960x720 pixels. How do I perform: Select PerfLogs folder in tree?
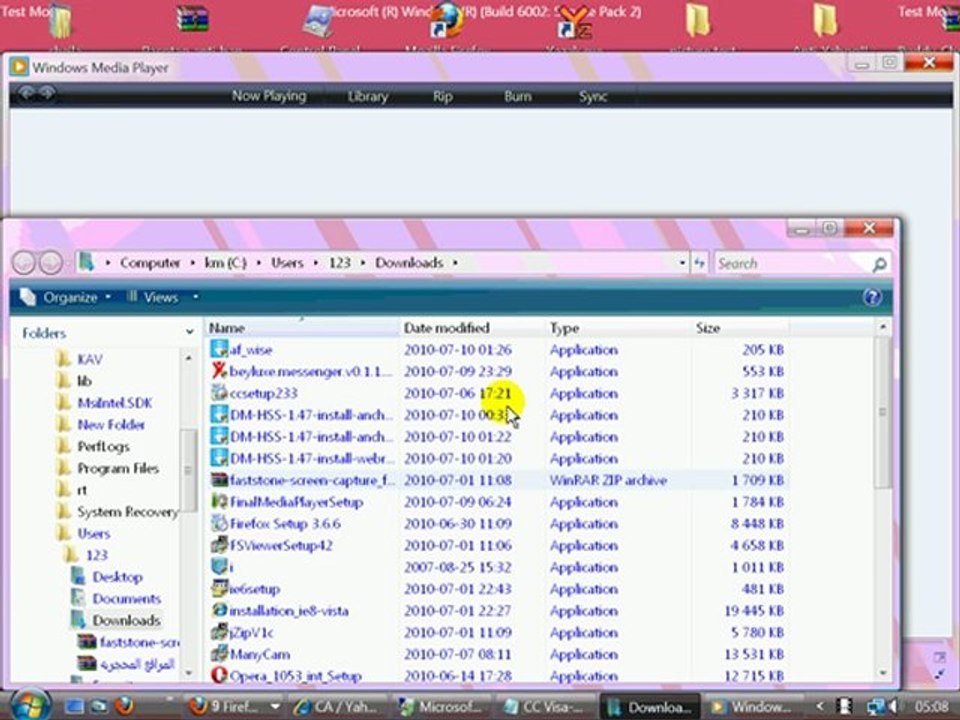pyautogui.click(x=103, y=446)
